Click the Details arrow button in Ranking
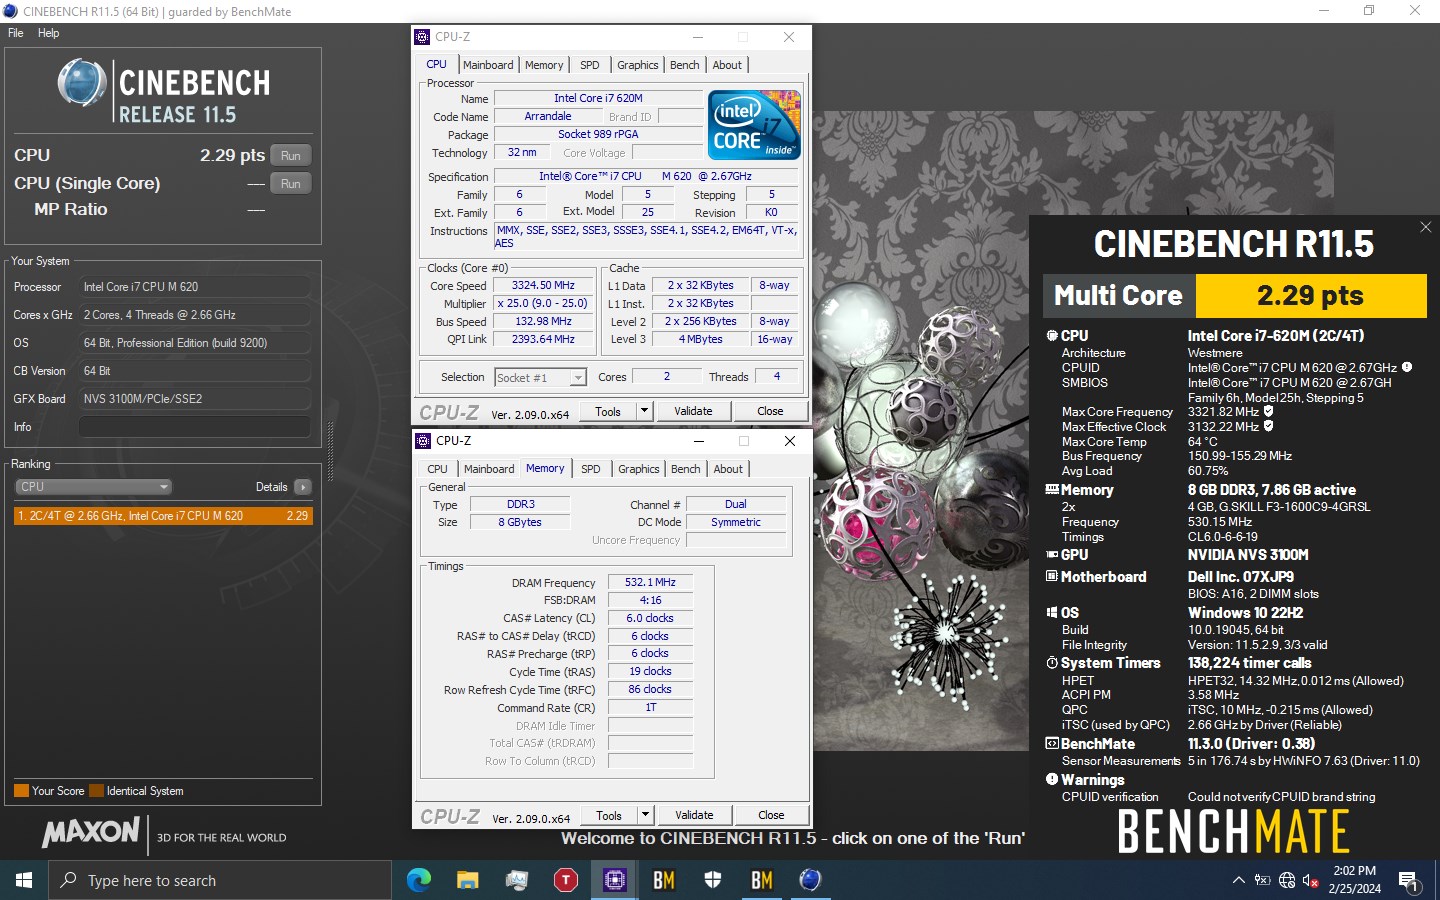Image resolution: width=1440 pixels, height=900 pixels. (x=303, y=487)
